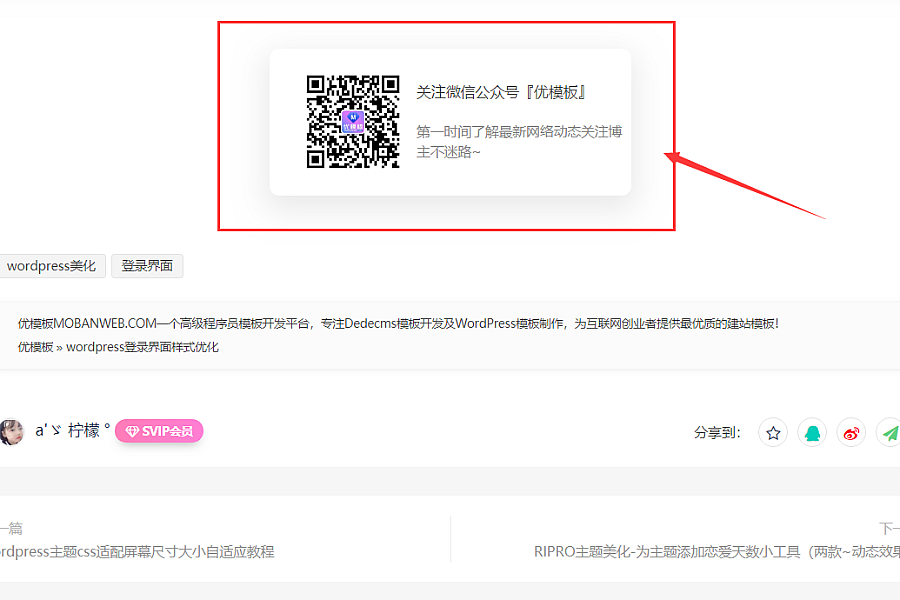Click the 优模板 breadcrumb link
900x600 pixels.
[x=36, y=347]
